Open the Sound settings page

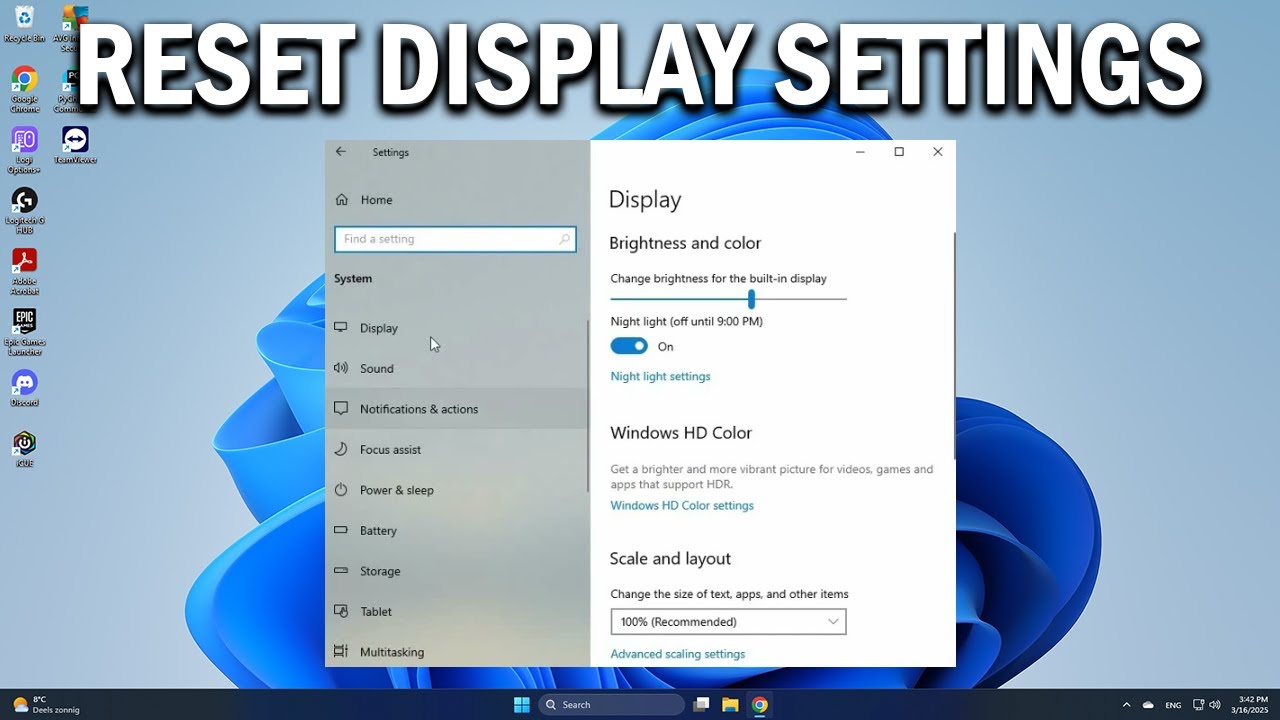455,368
